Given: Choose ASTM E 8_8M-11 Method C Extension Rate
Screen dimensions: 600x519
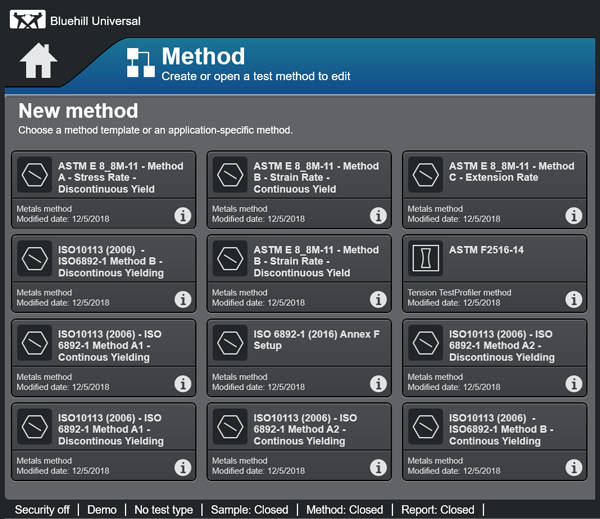Looking at the screenshot, I should pyautogui.click(x=512, y=172).
